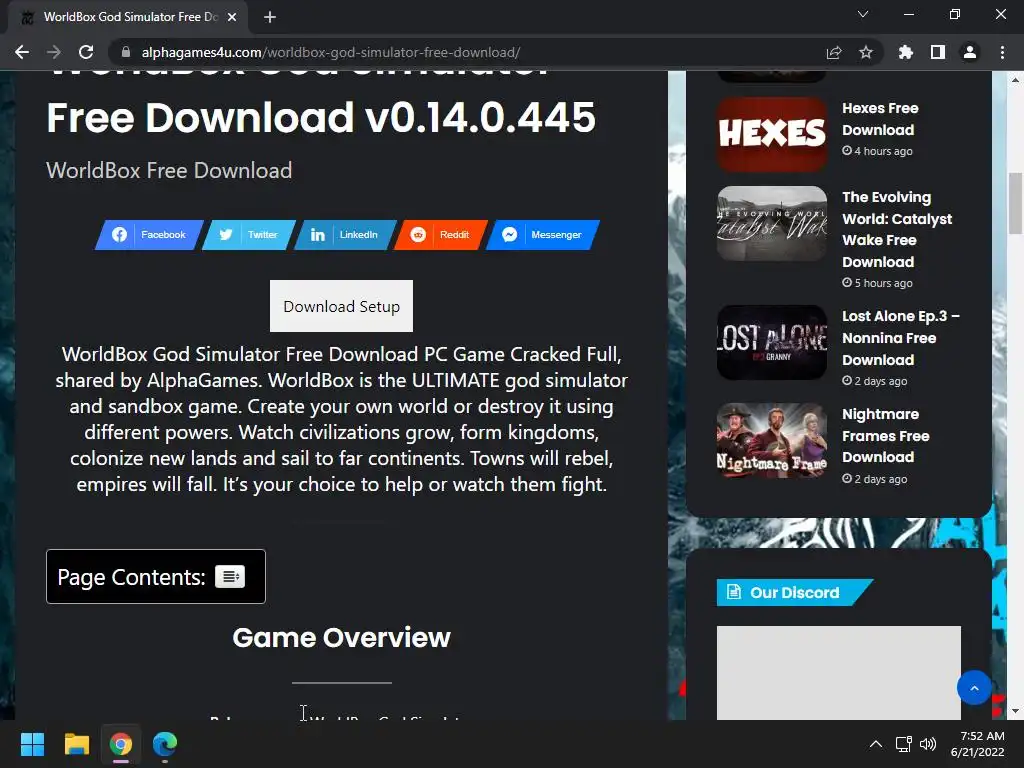
Task: Open the Nightmare Frames thumbnail
Action: tap(772, 440)
